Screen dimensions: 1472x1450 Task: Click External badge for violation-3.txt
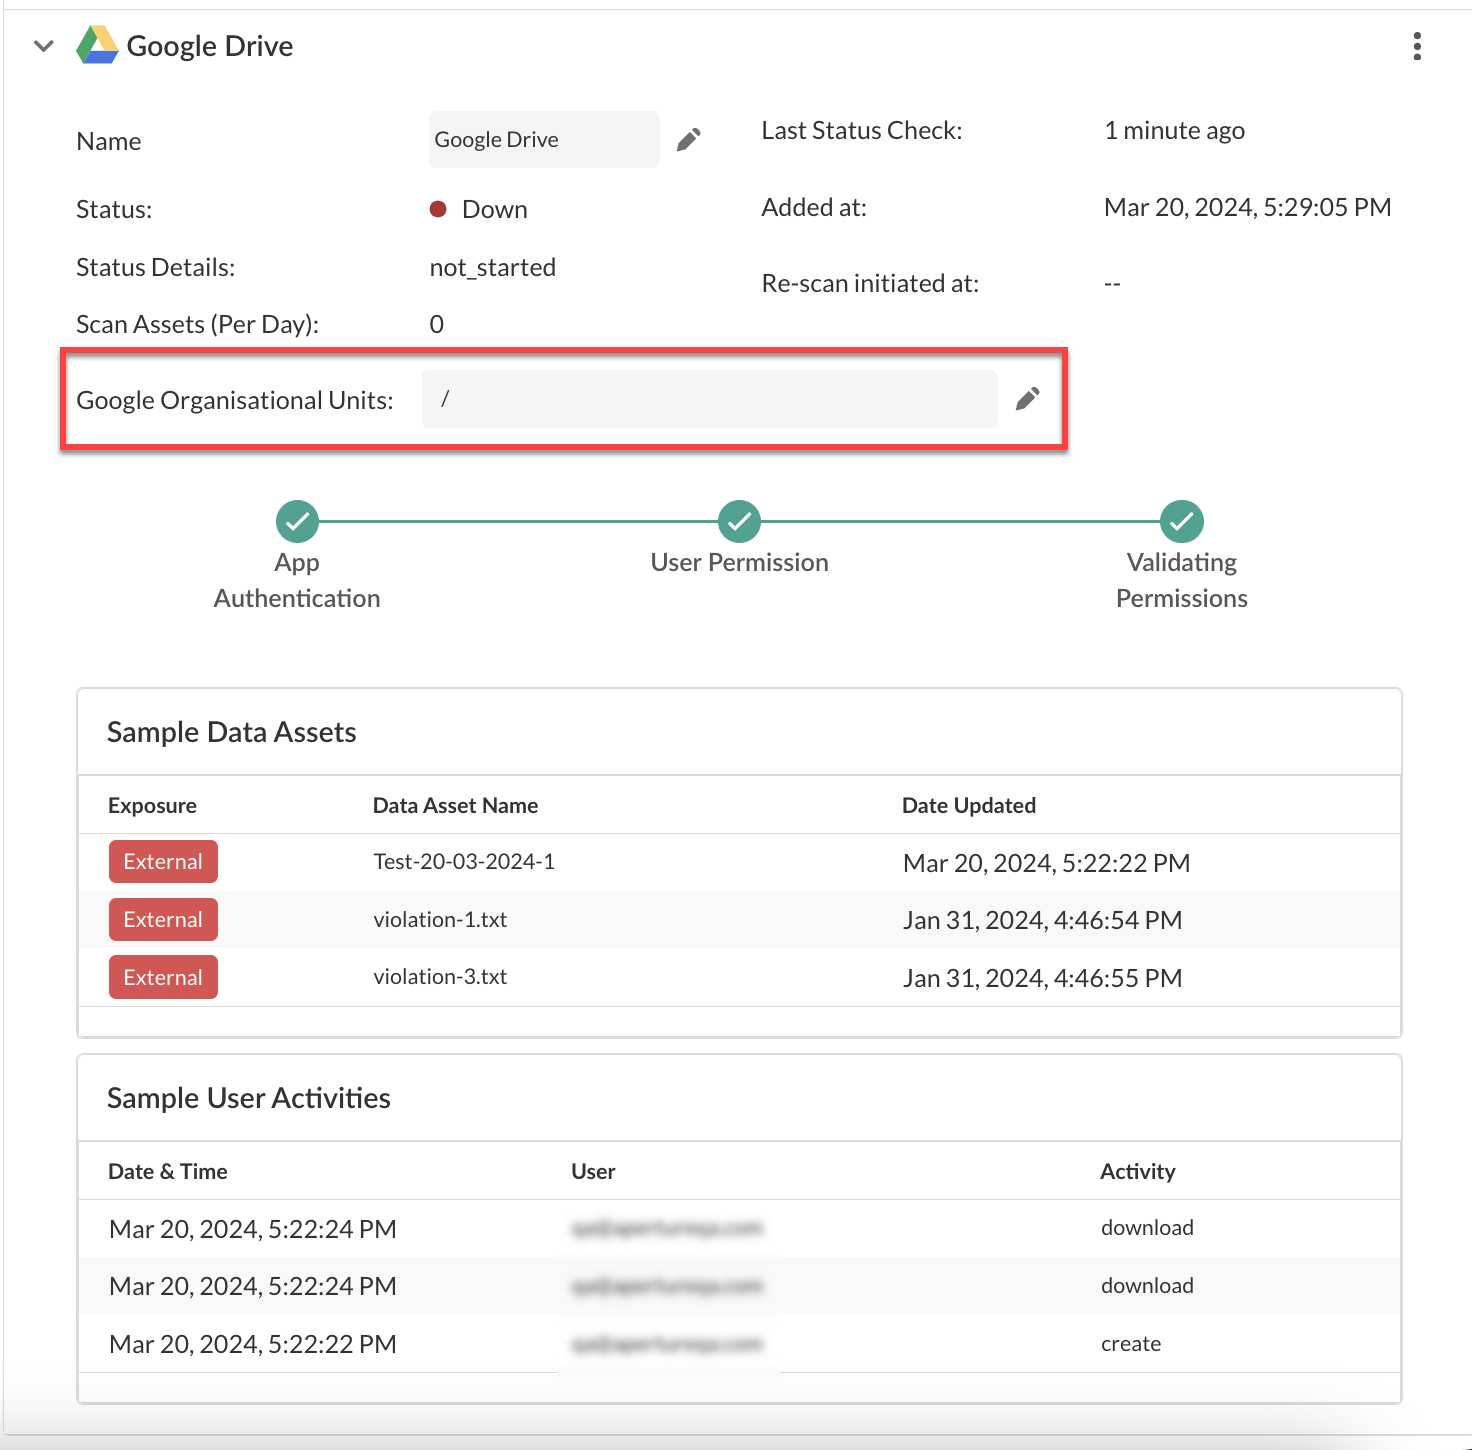click(163, 978)
